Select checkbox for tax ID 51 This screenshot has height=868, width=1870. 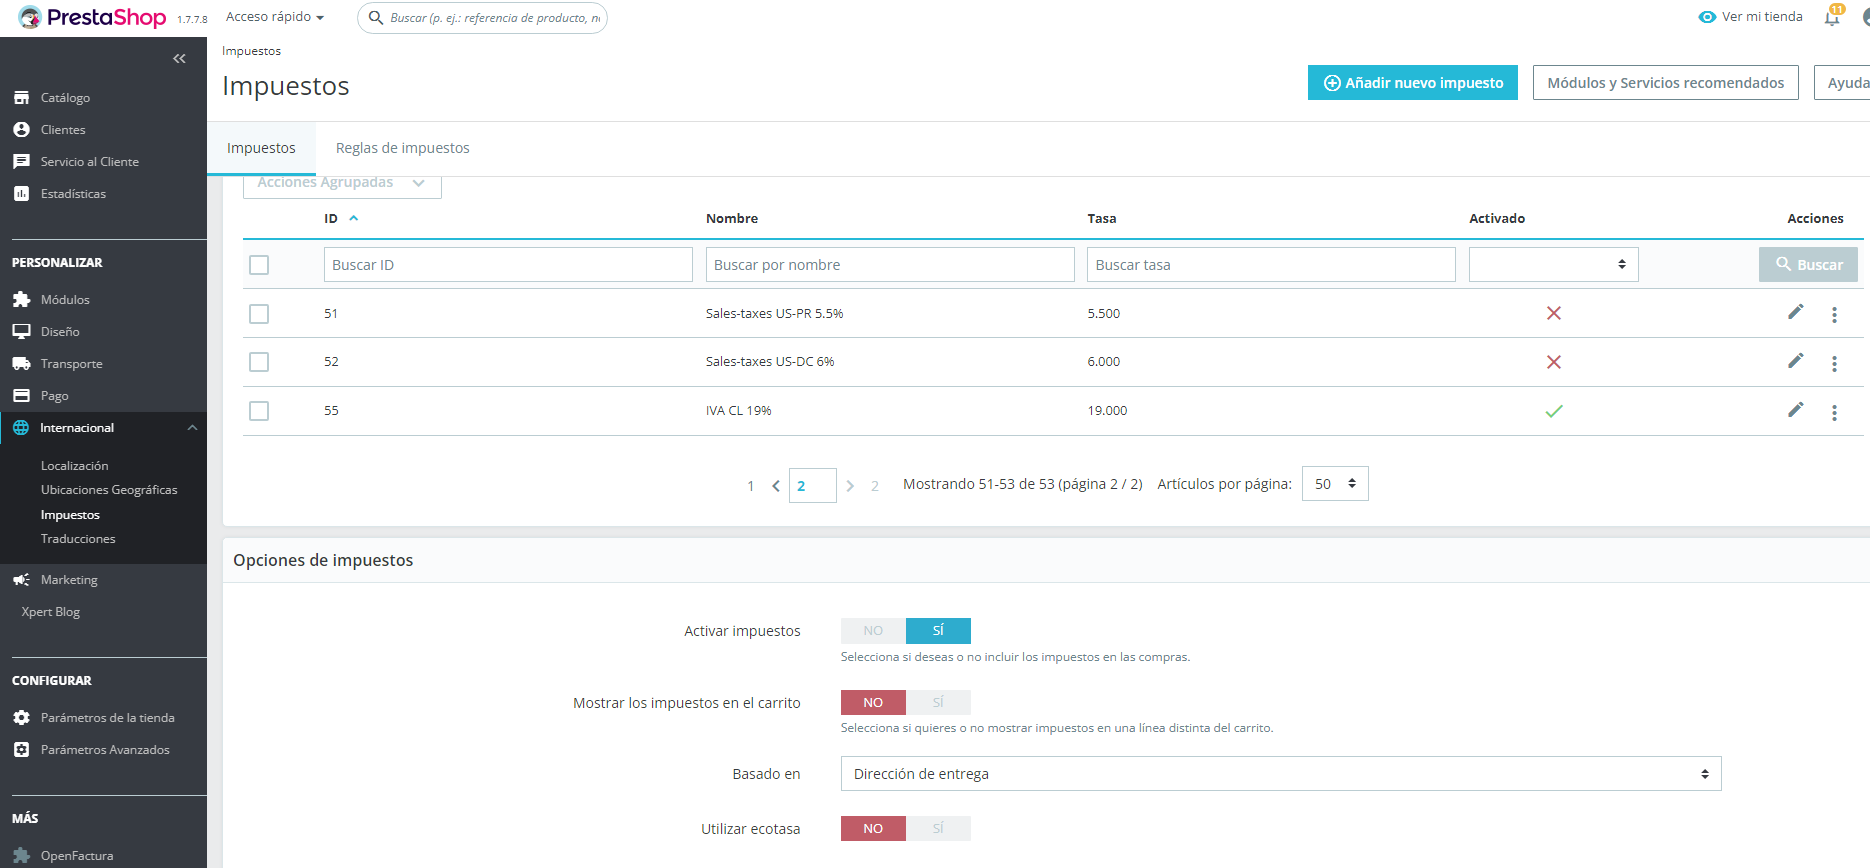click(259, 314)
